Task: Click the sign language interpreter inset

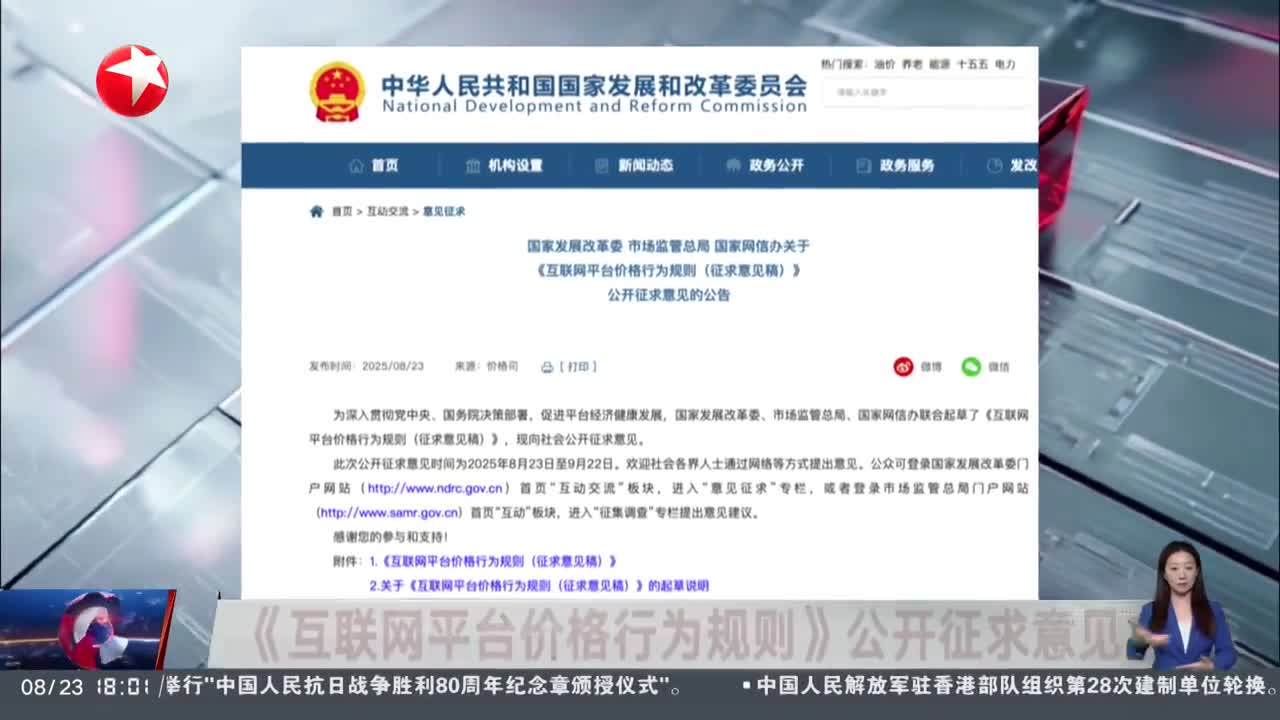Action: pos(1181,606)
